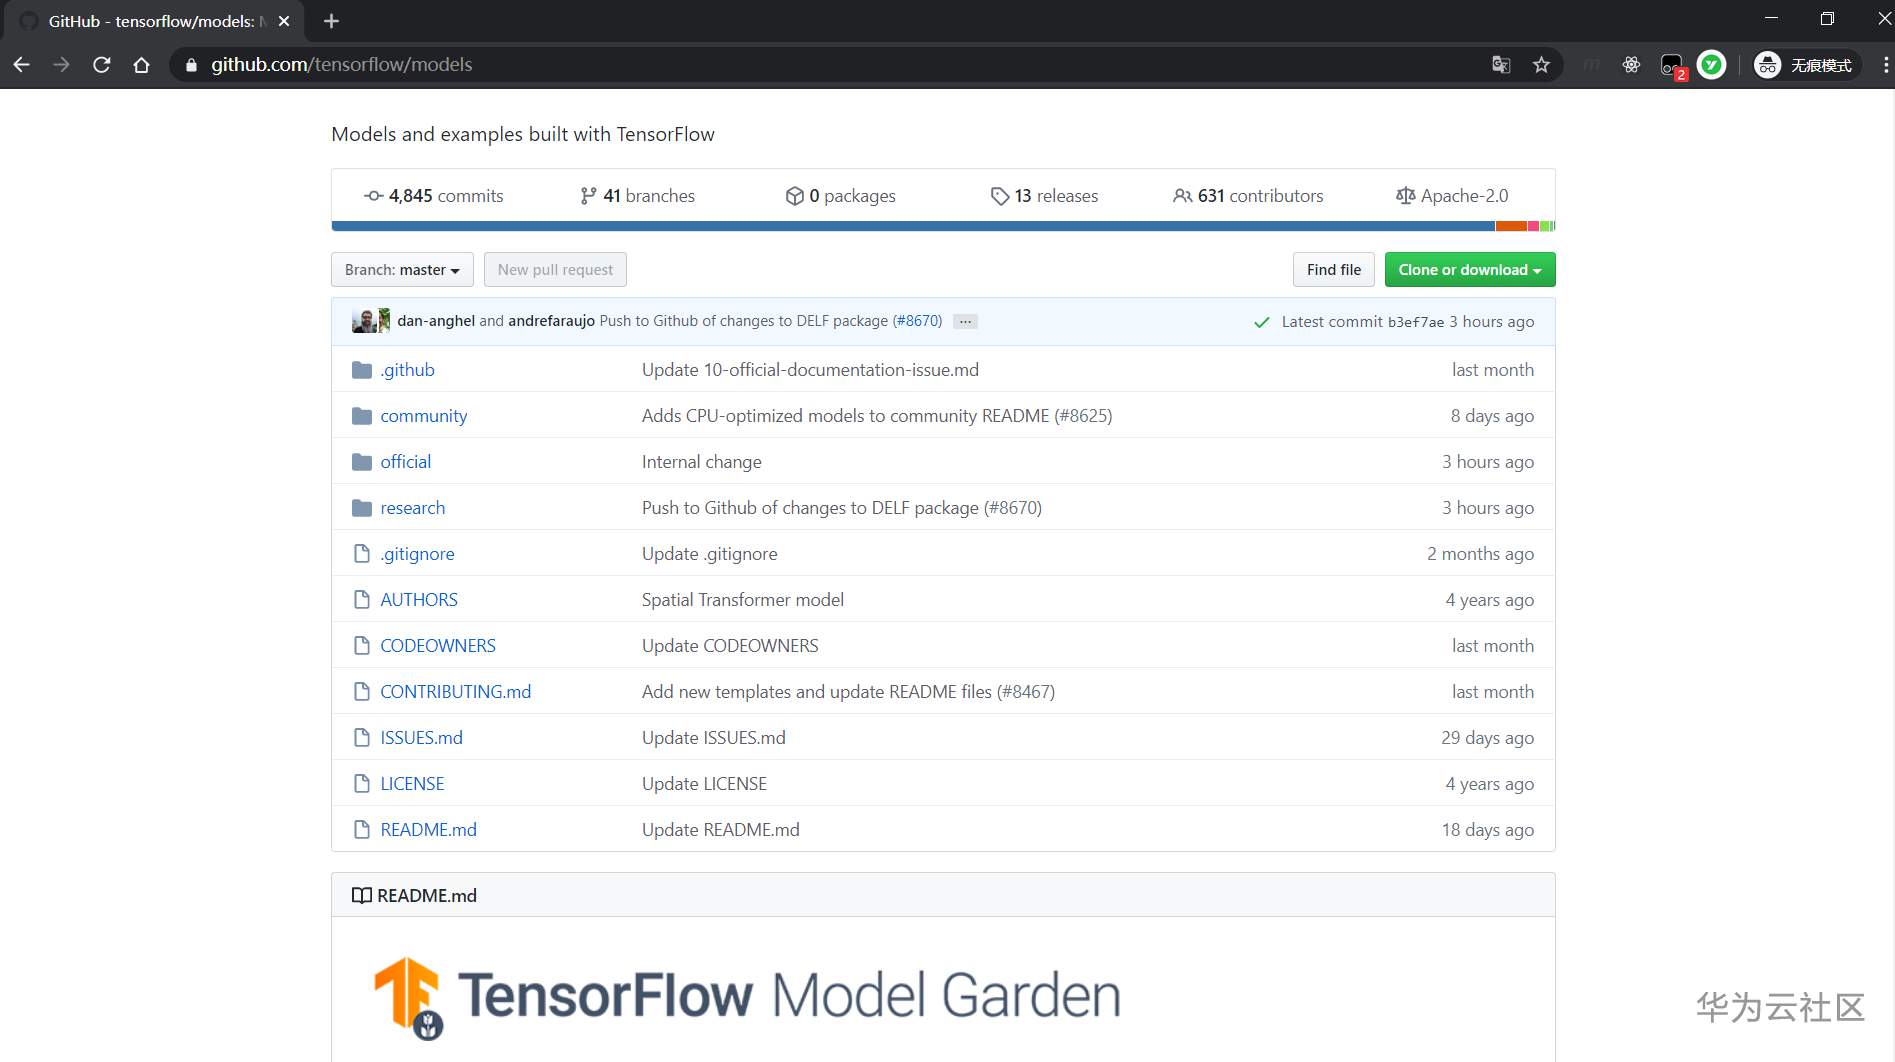Open the research folder link
1895x1062 pixels.
(412, 508)
